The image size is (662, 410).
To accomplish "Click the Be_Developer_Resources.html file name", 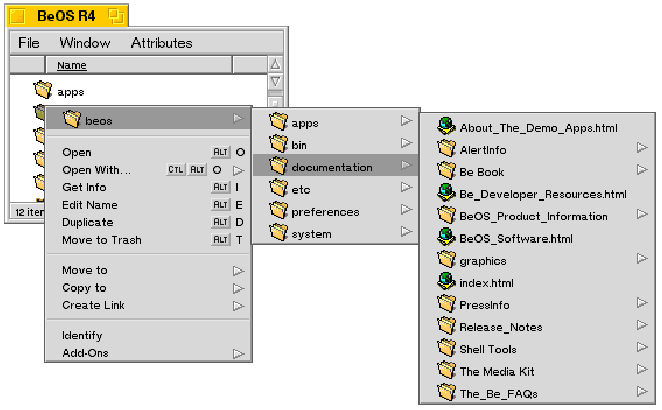I will click(x=543, y=194).
